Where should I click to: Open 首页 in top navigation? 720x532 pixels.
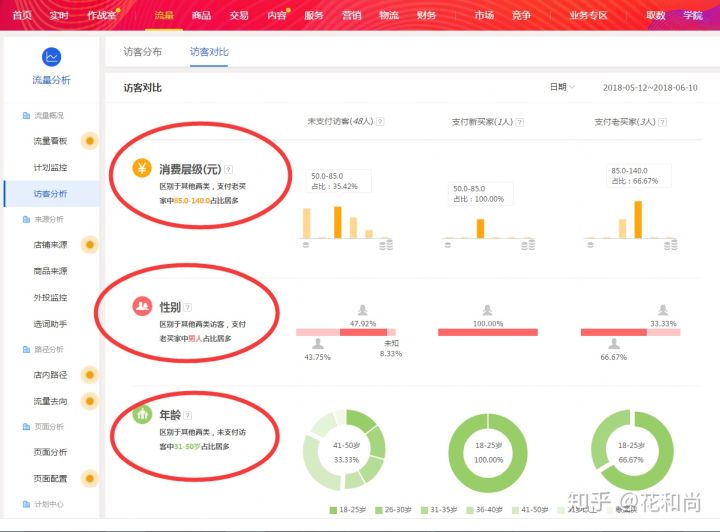click(22, 15)
